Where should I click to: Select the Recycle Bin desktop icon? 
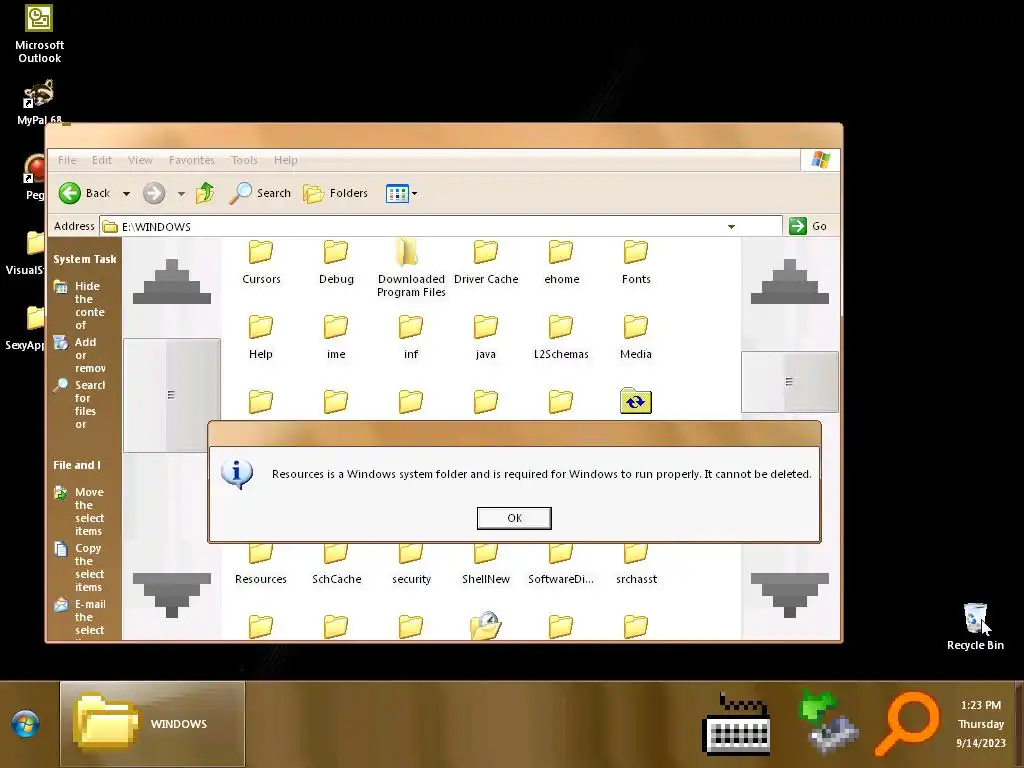tap(975, 627)
